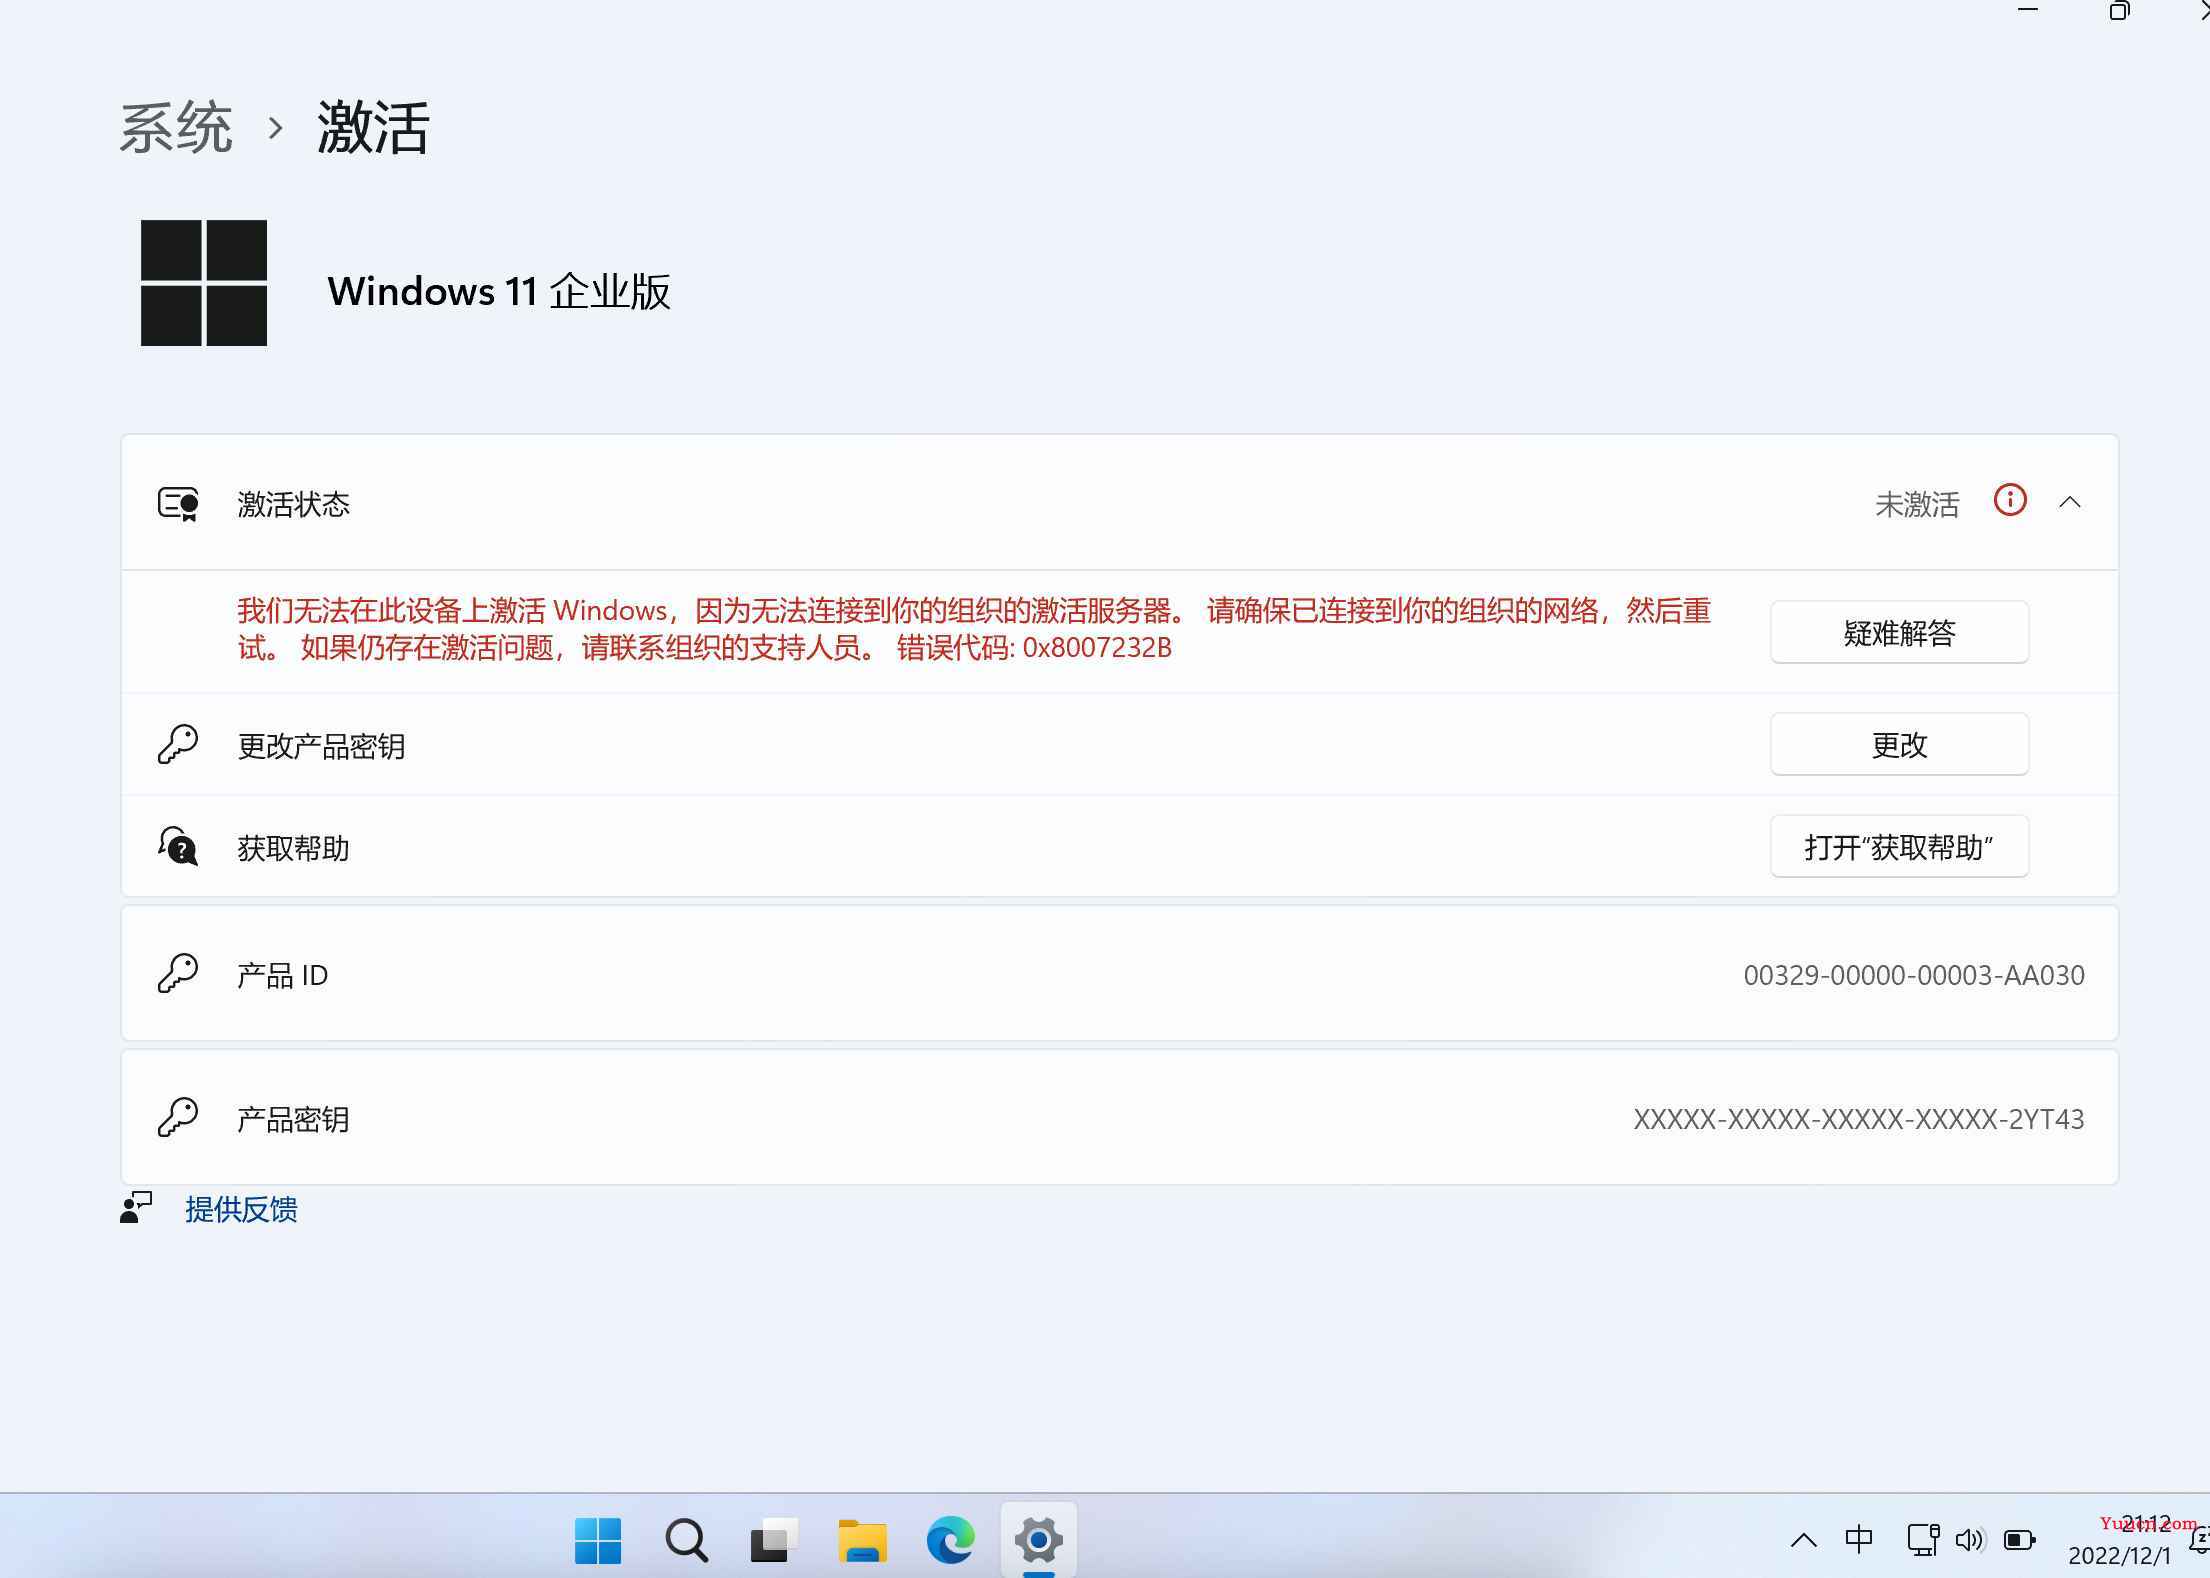Launch File Explorer from taskbar
The image size is (2210, 1578).
point(862,1540)
